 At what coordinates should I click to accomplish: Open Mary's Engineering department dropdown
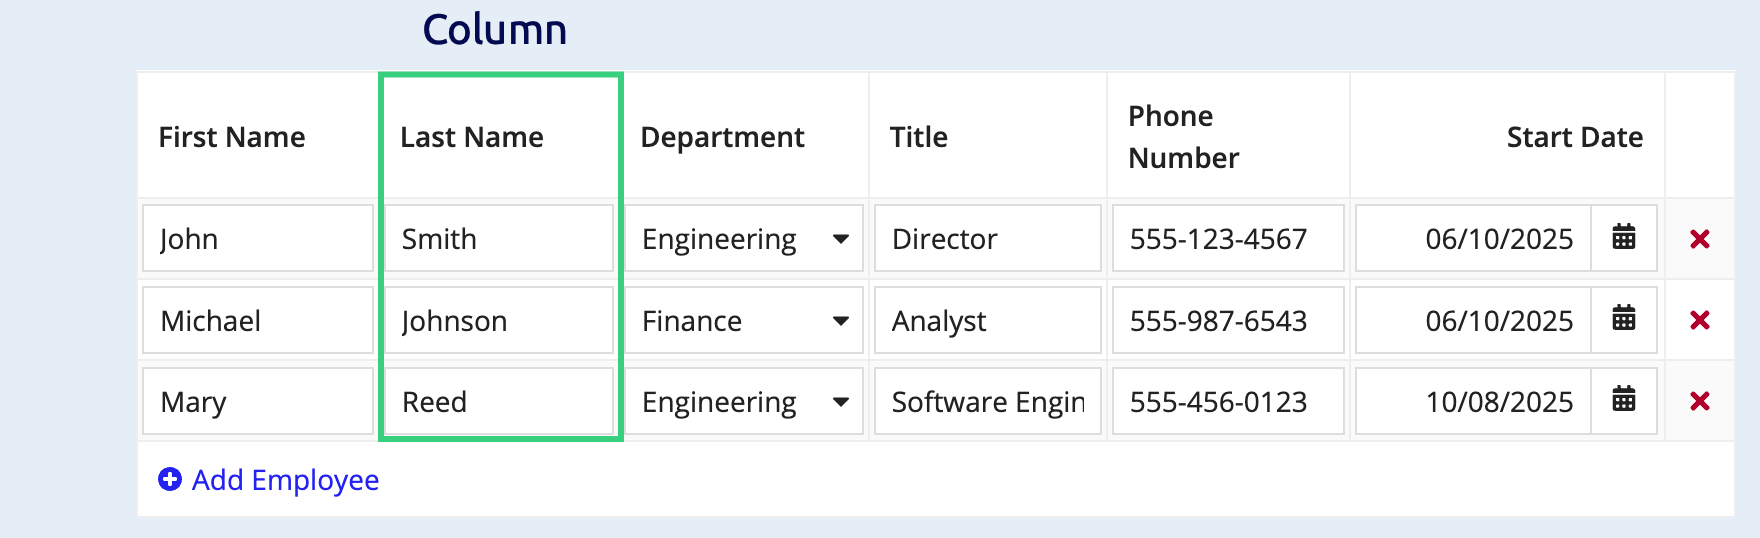(x=743, y=401)
